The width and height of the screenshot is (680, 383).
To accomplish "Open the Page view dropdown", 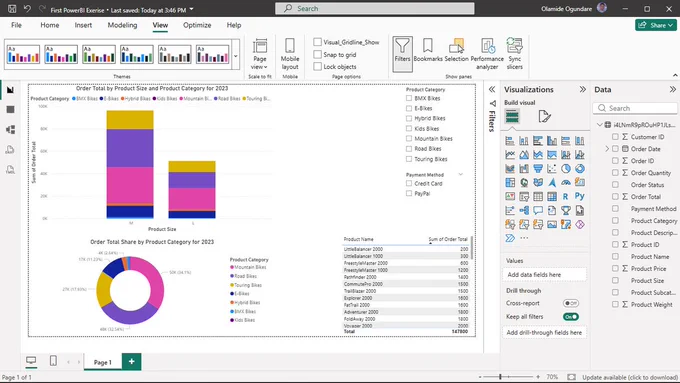I will tap(260, 54).
